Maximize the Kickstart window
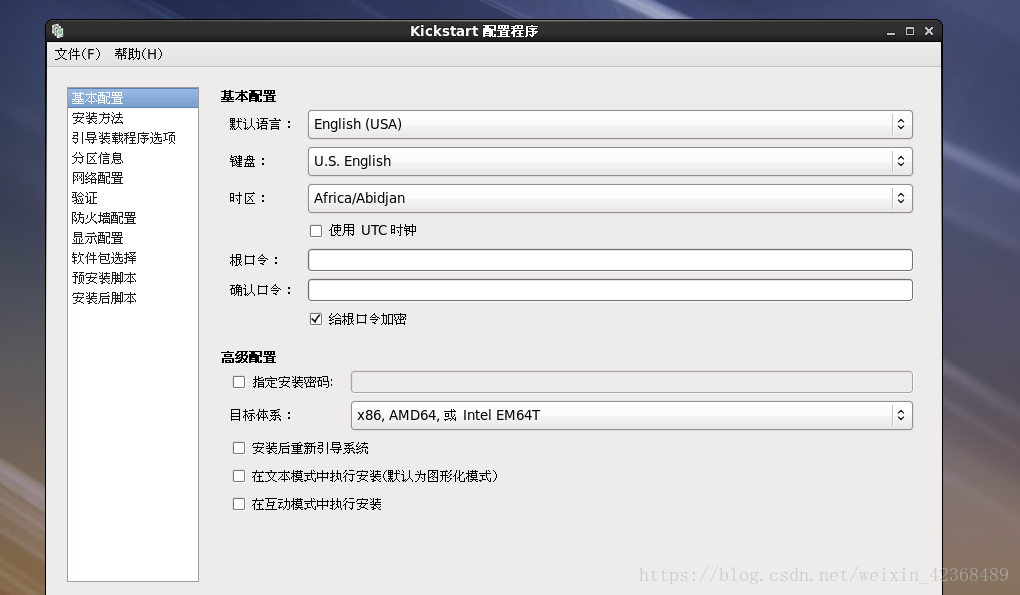 point(910,31)
